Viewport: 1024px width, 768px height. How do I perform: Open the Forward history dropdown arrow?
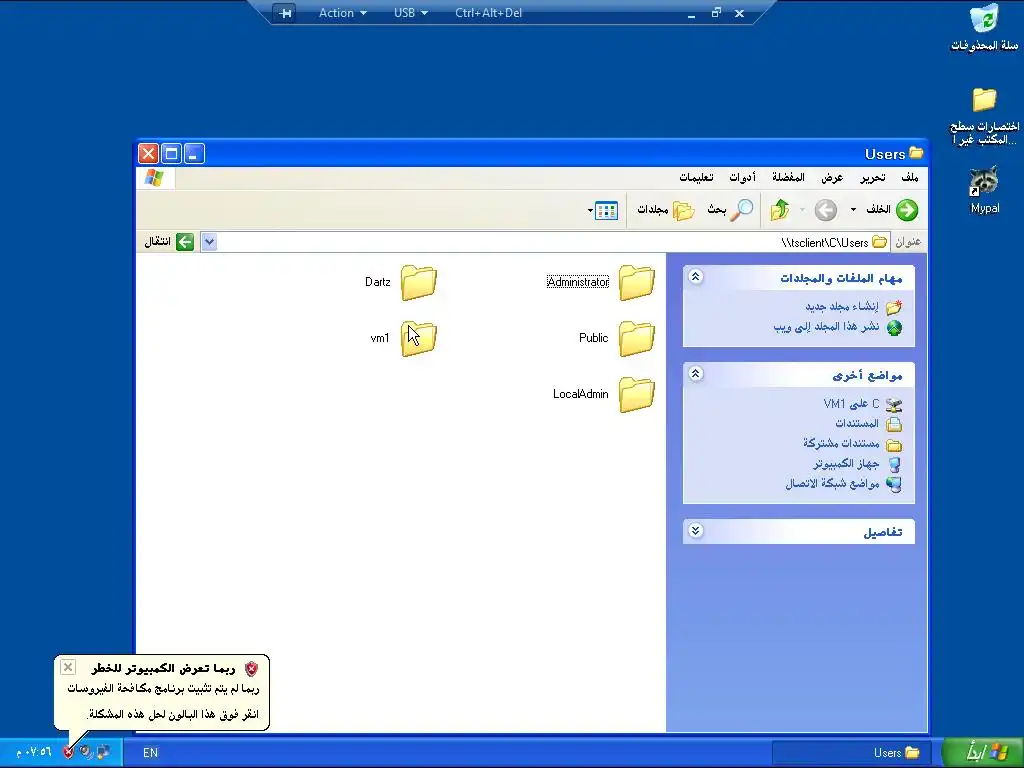click(x=803, y=210)
